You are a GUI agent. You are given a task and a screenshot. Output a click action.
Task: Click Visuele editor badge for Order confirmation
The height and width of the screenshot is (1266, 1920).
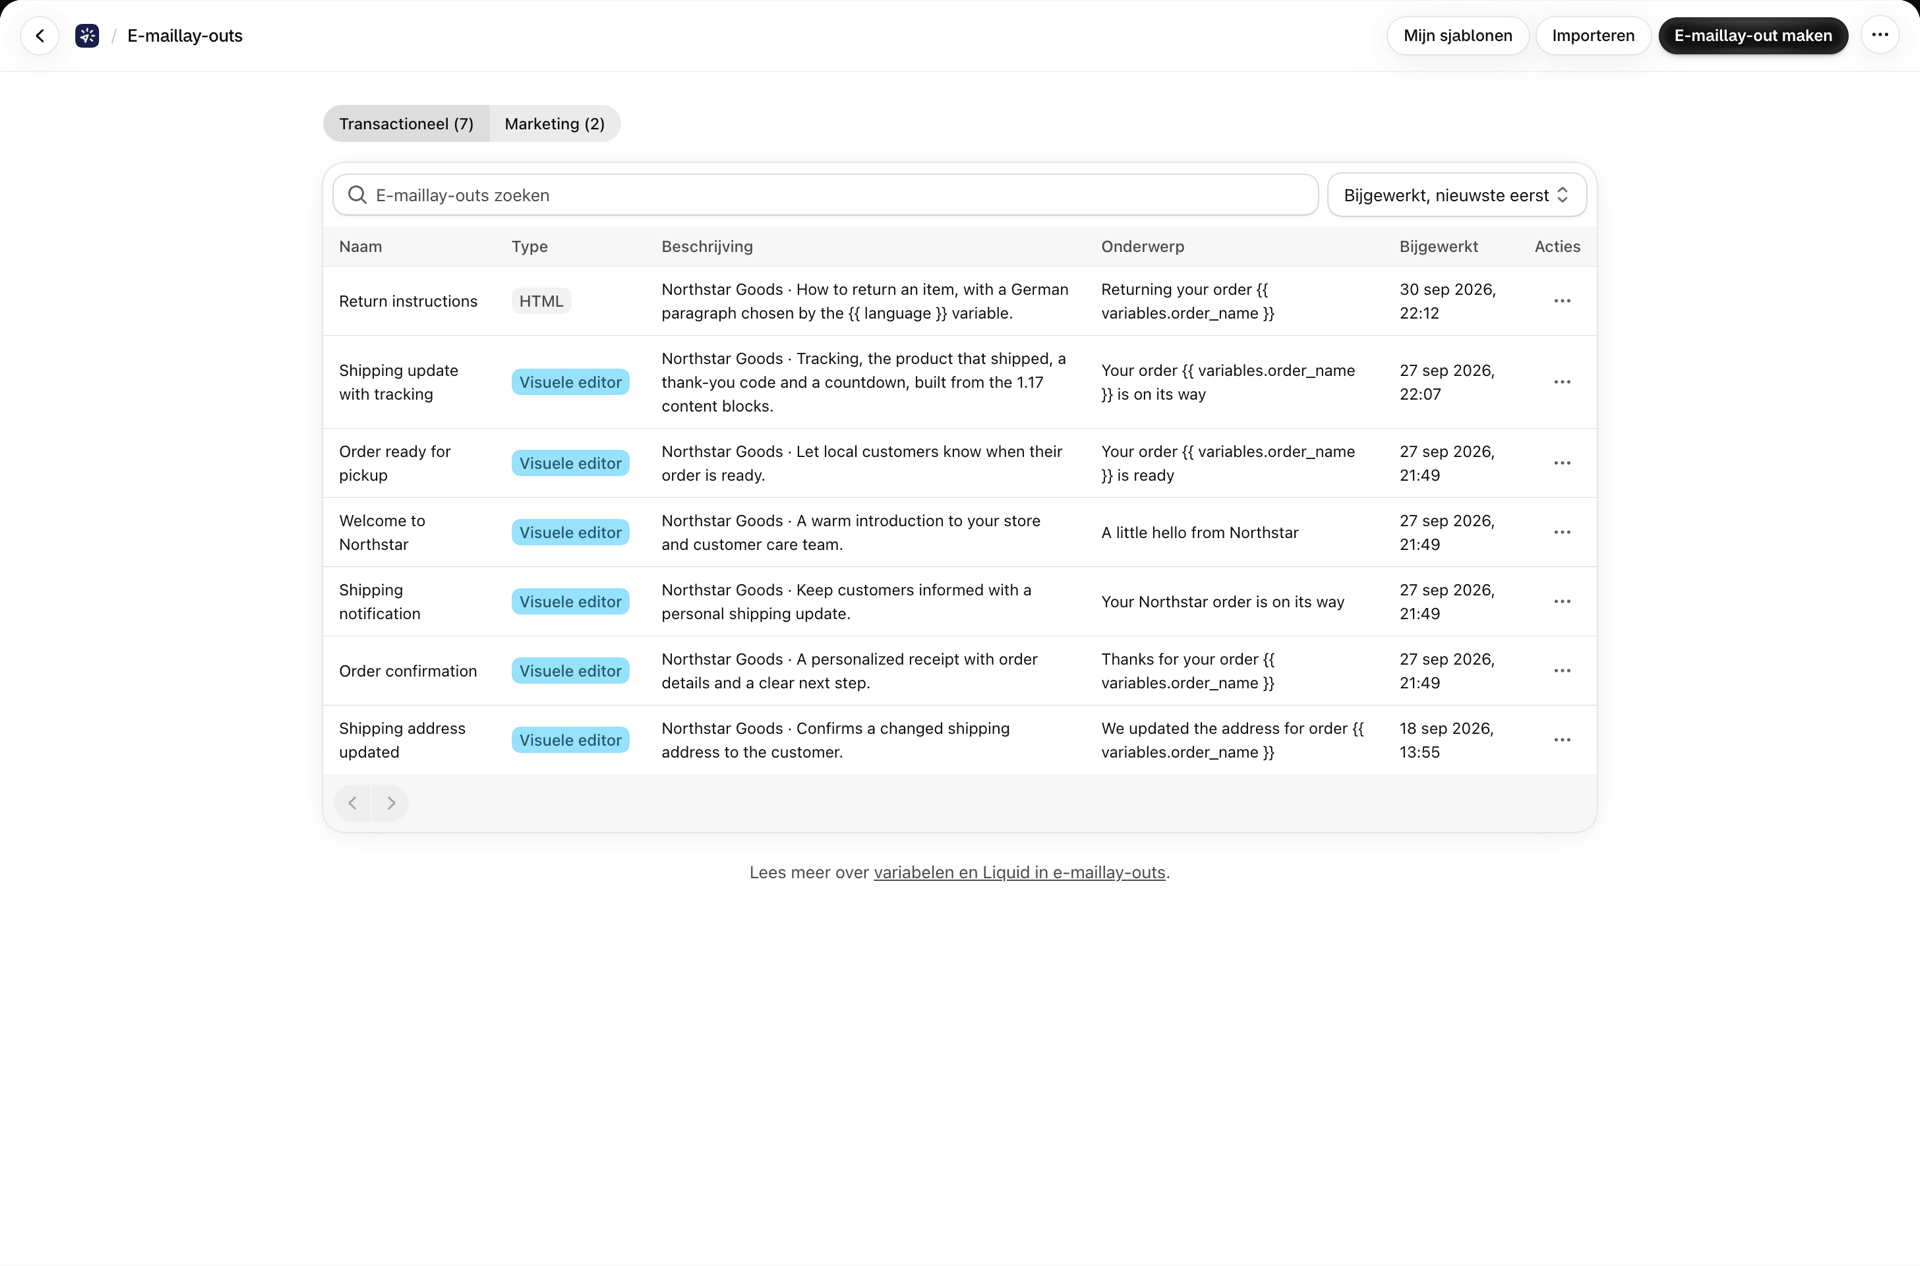pos(570,671)
